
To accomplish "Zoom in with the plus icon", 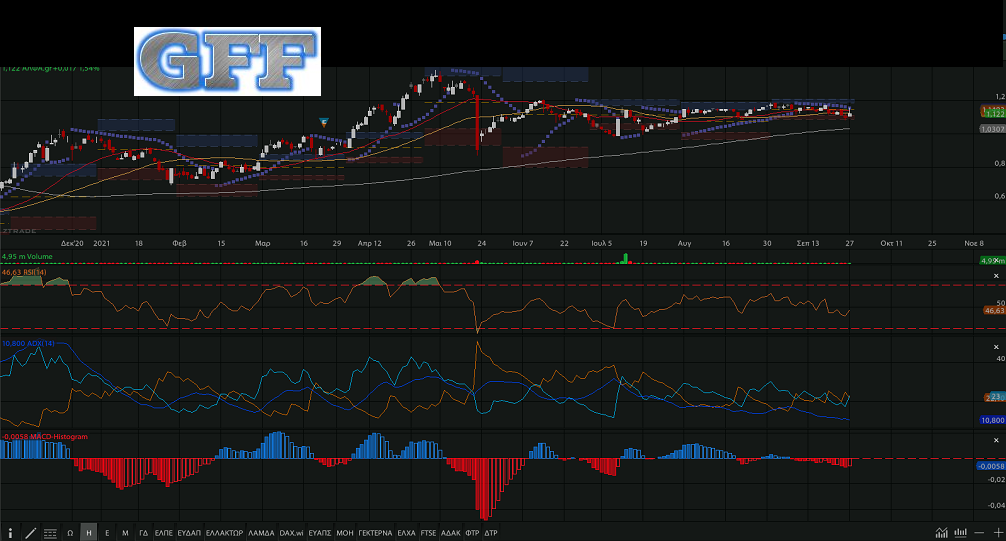I will 998,533.
